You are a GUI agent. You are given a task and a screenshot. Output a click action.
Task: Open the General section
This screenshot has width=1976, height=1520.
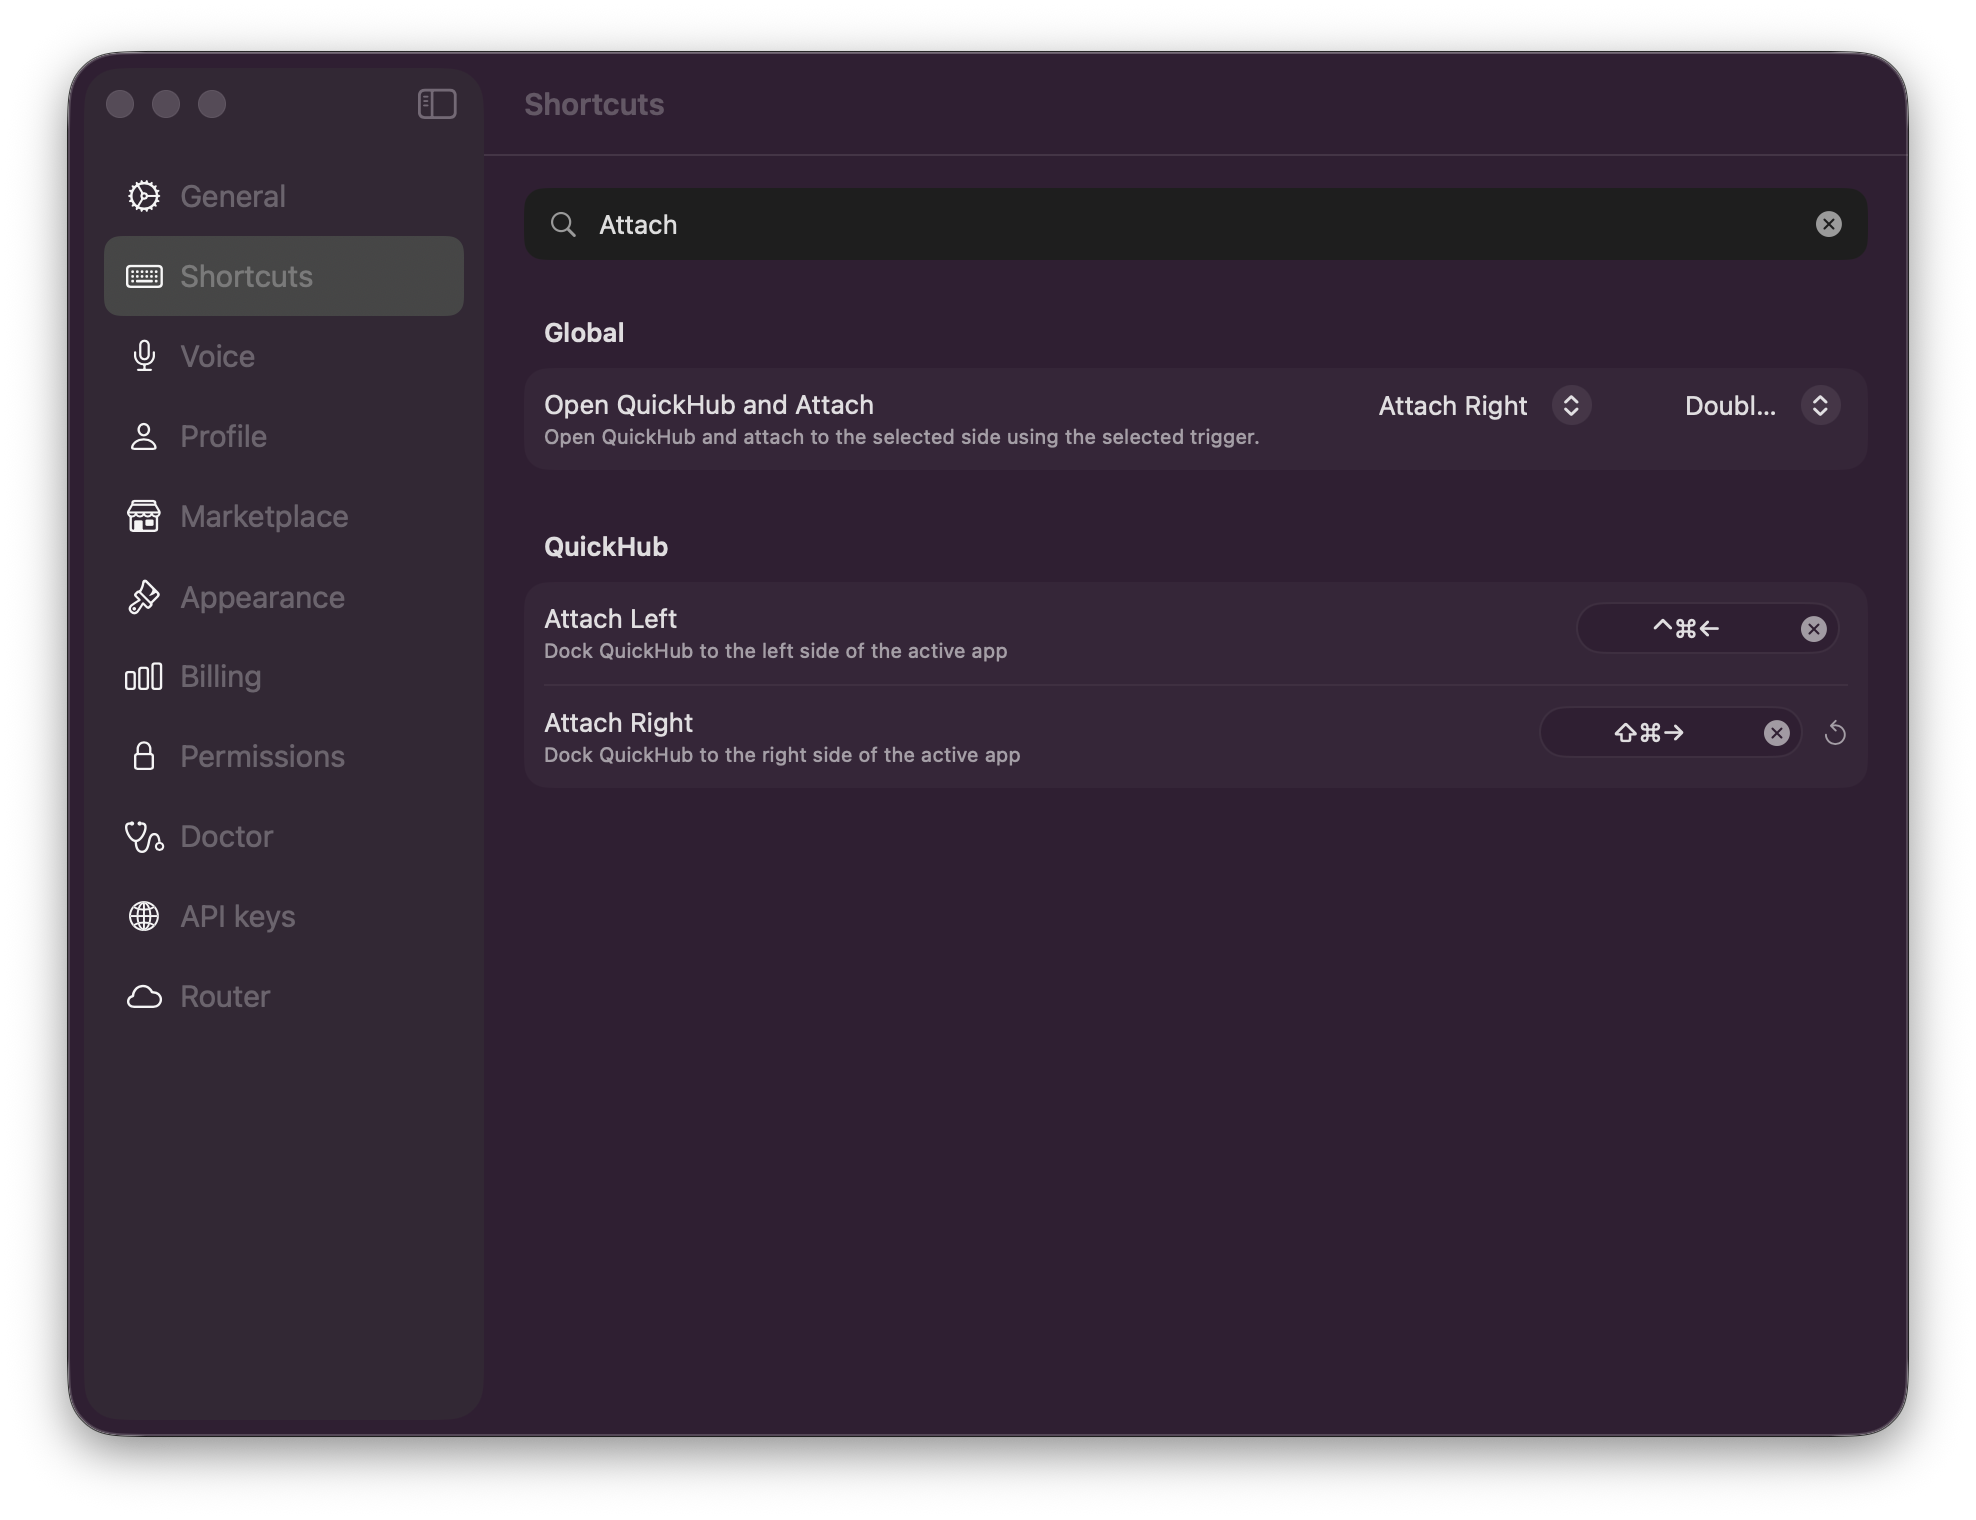[284, 196]
